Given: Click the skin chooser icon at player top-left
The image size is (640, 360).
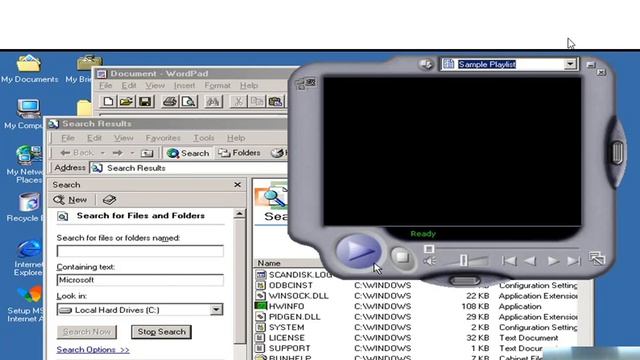Looking at the screenshot, I should click(x=305, y=83).
